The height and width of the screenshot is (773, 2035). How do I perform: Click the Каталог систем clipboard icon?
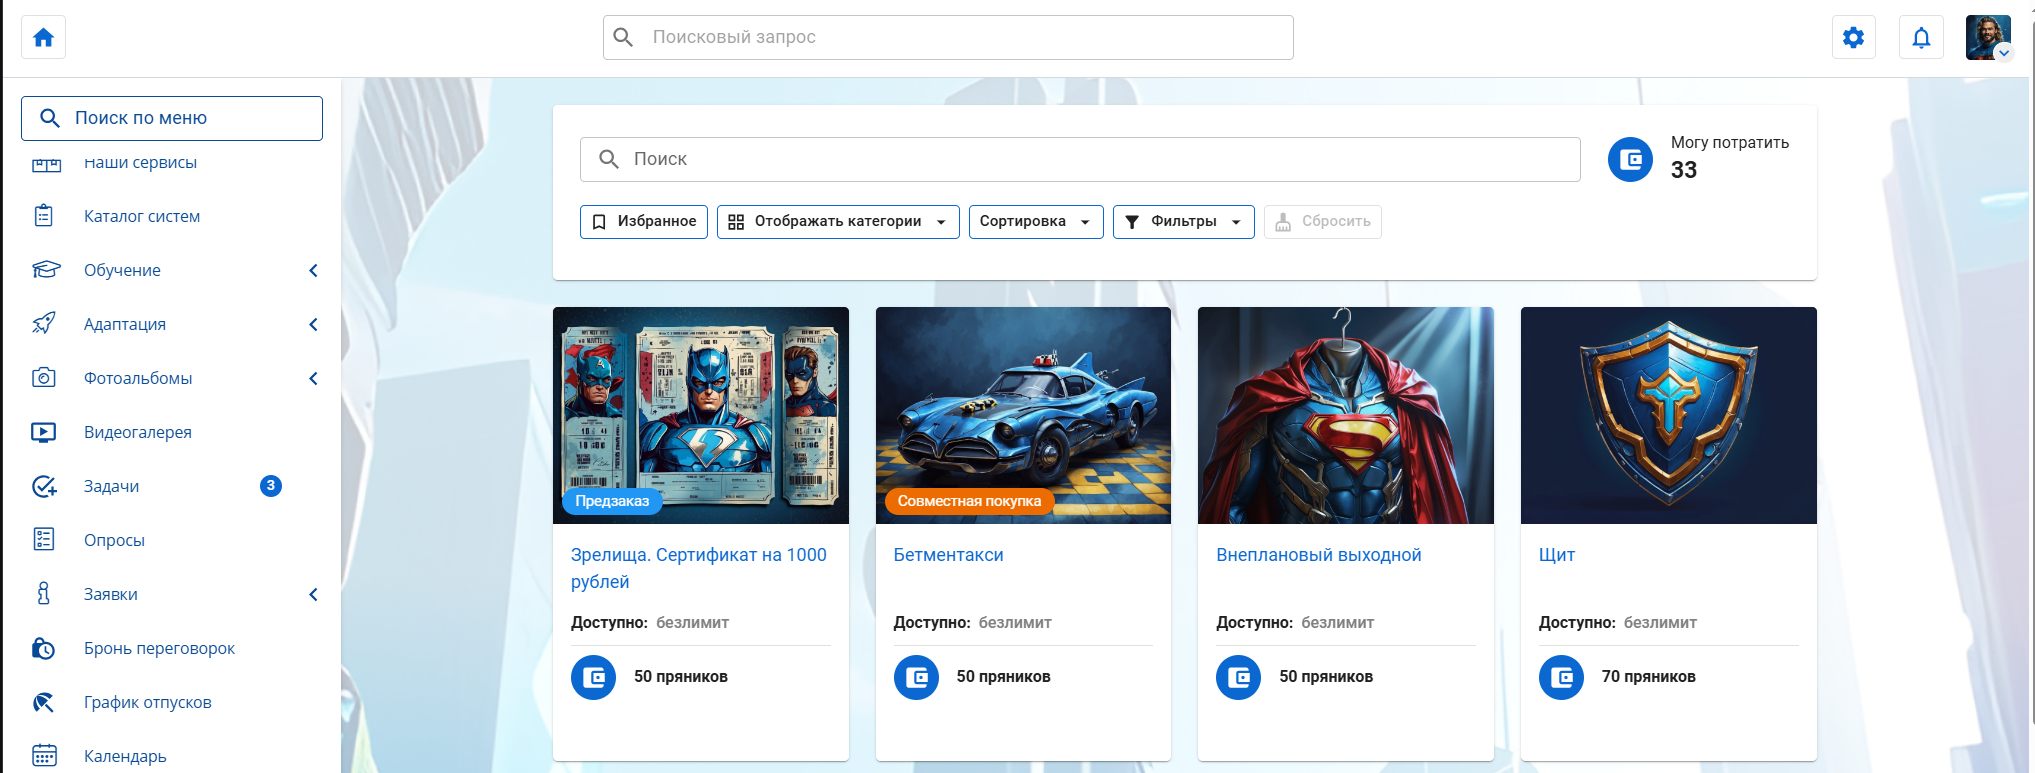pos(44,216)
